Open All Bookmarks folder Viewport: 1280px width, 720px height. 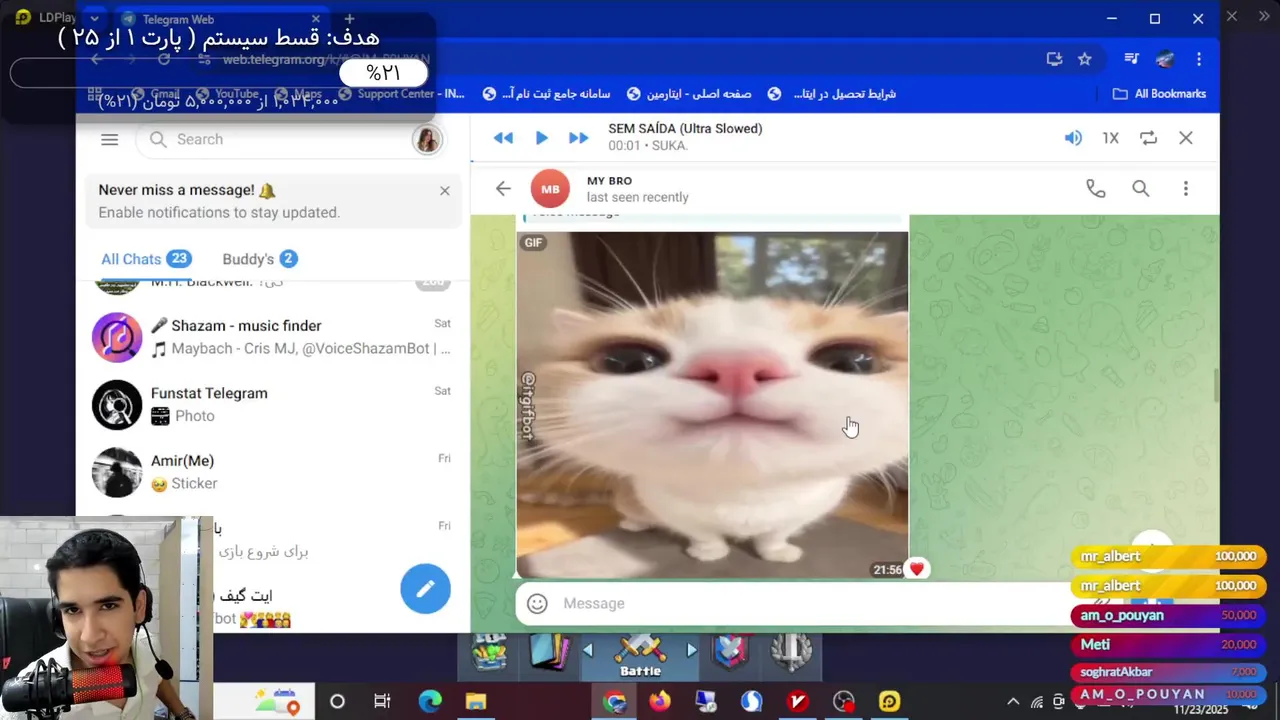[1160, 94]
